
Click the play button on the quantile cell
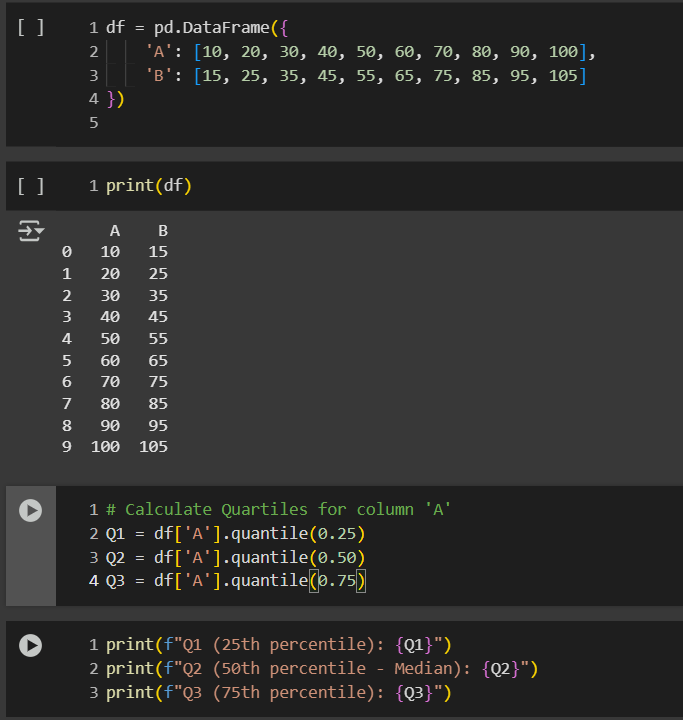click(31, 510)
